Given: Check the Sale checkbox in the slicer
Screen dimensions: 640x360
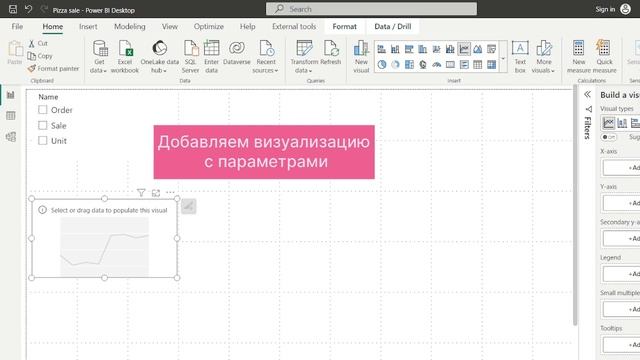Looking at the screenshot, I should 42,125.
